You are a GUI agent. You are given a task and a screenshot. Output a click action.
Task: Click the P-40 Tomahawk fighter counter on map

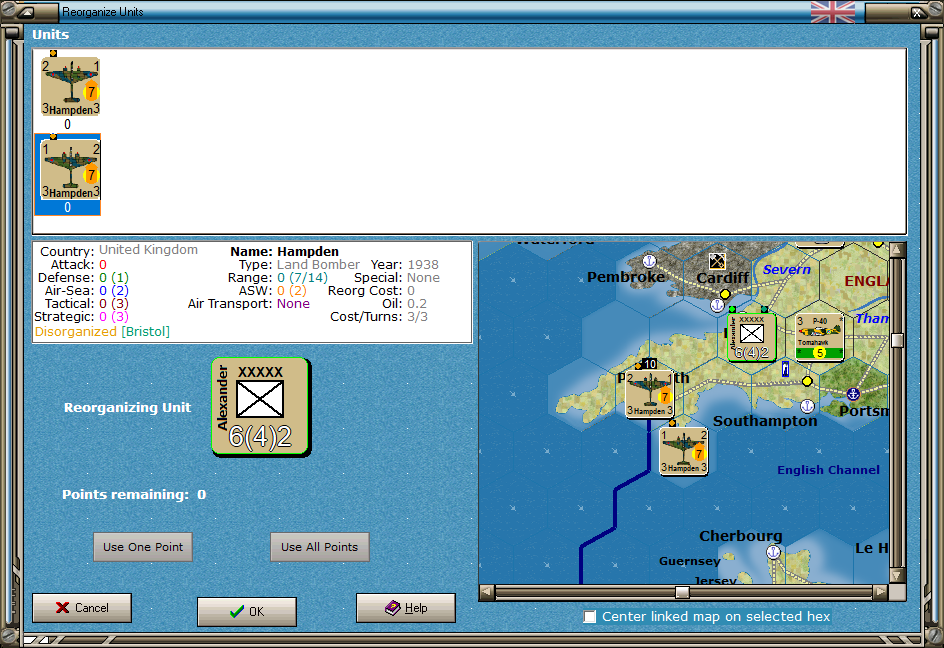[x=819, y=337]
